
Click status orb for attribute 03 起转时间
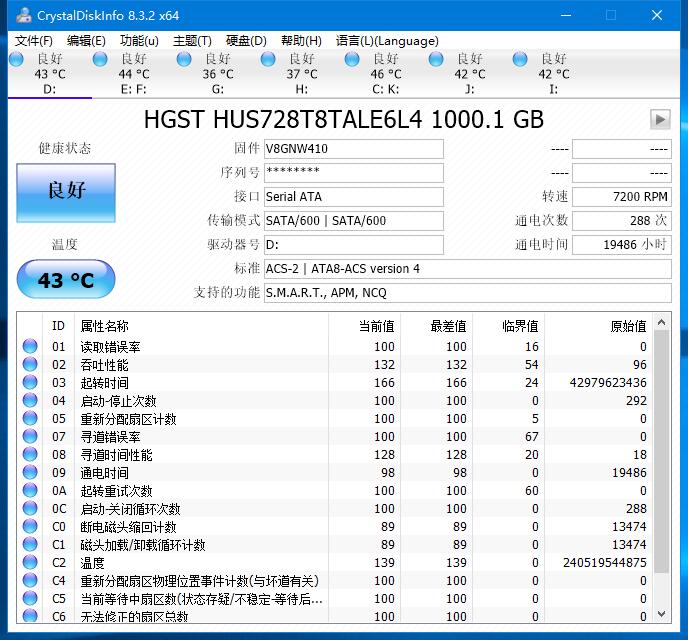pyautogui.click(x=30, y=382)
